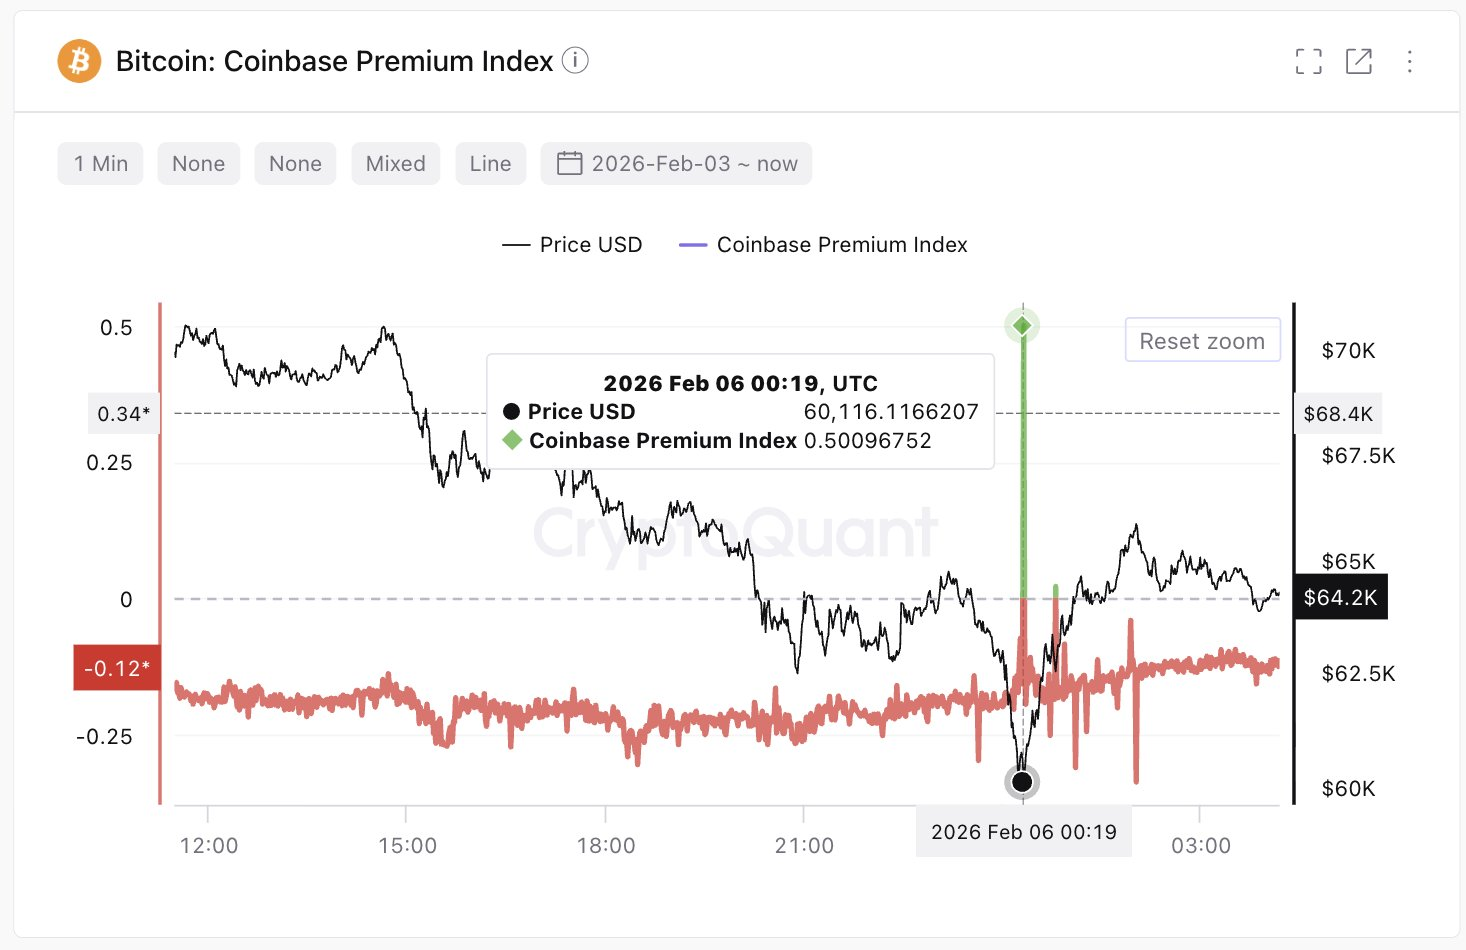
Task: Click the -0.12* red axis marker
Action: pyautogui.click(x=116, y=667)
